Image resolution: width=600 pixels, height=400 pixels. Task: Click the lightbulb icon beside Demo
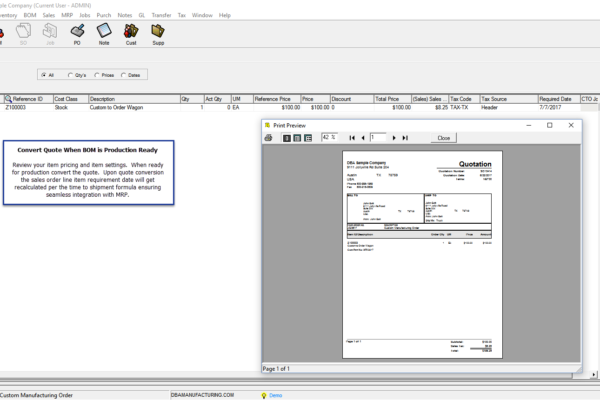click(x=264, y=395)
